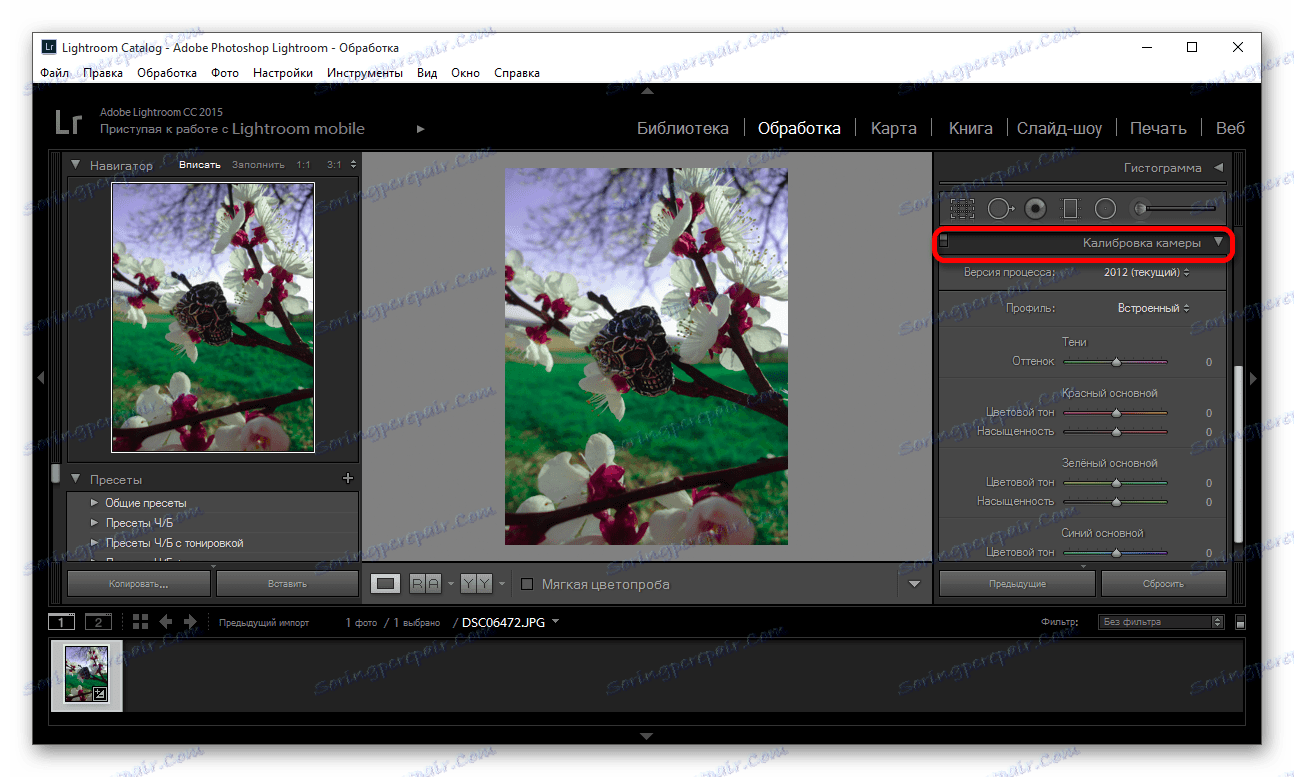The image size is (1294, 777).
Task: Click the 'Сбросить' button
Action: 1163,583
